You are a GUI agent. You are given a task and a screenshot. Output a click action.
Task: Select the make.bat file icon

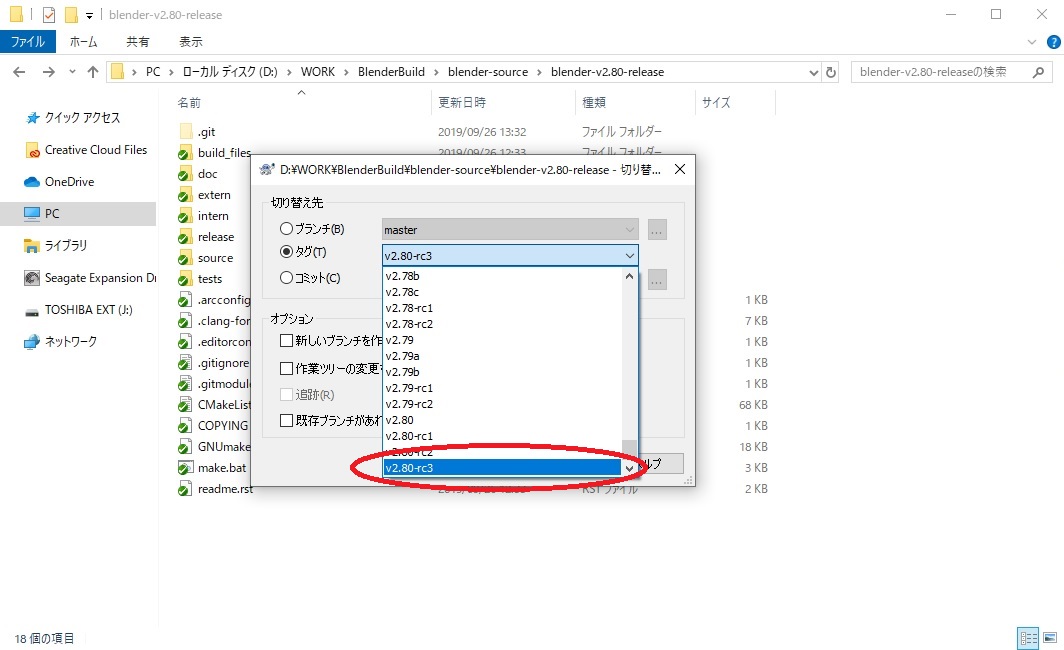185,467
